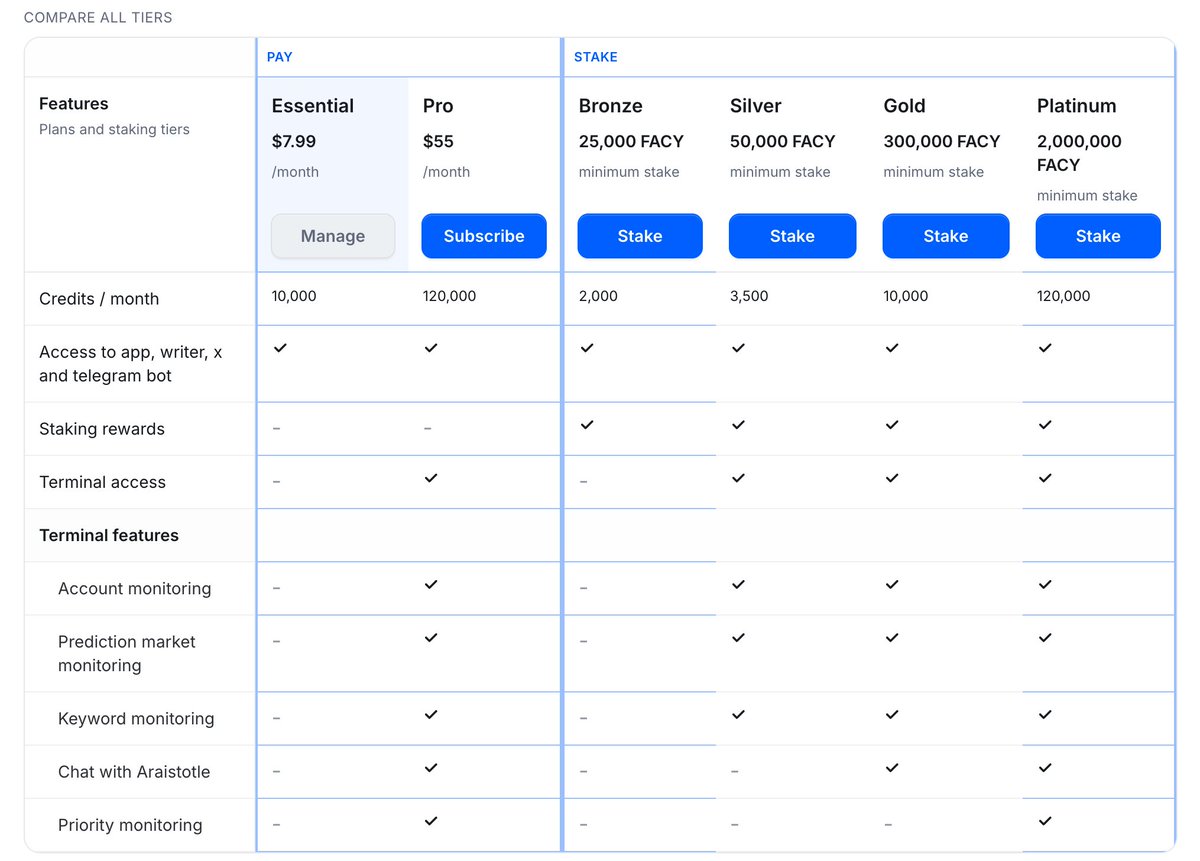Image resolution: width=1200 pixels, height=861 pixels.
Task: Click the Account monitoring row label
Action: 135,588
